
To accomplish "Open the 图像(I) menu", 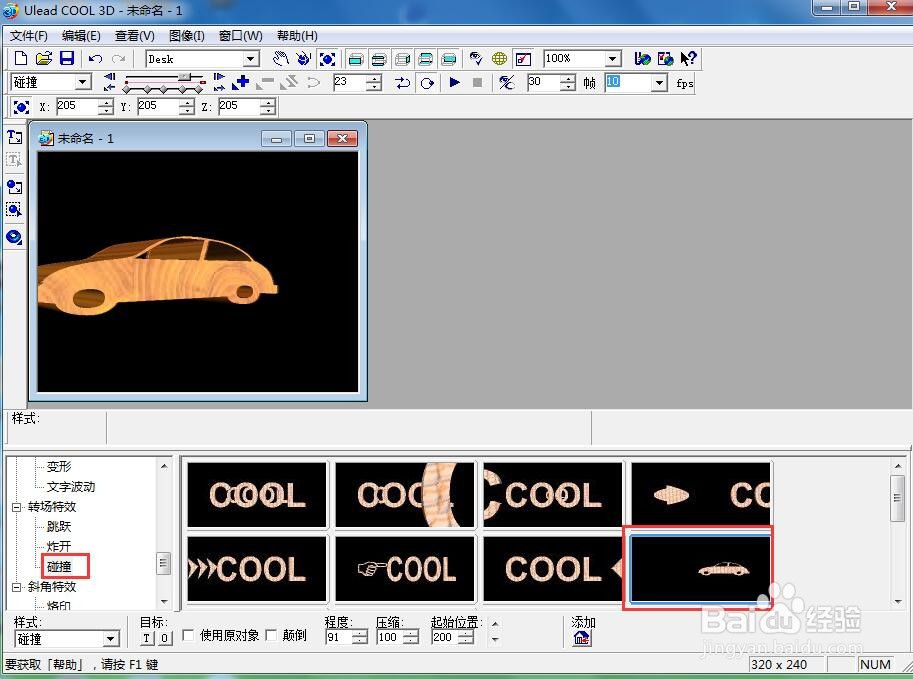I will point(186,36).
